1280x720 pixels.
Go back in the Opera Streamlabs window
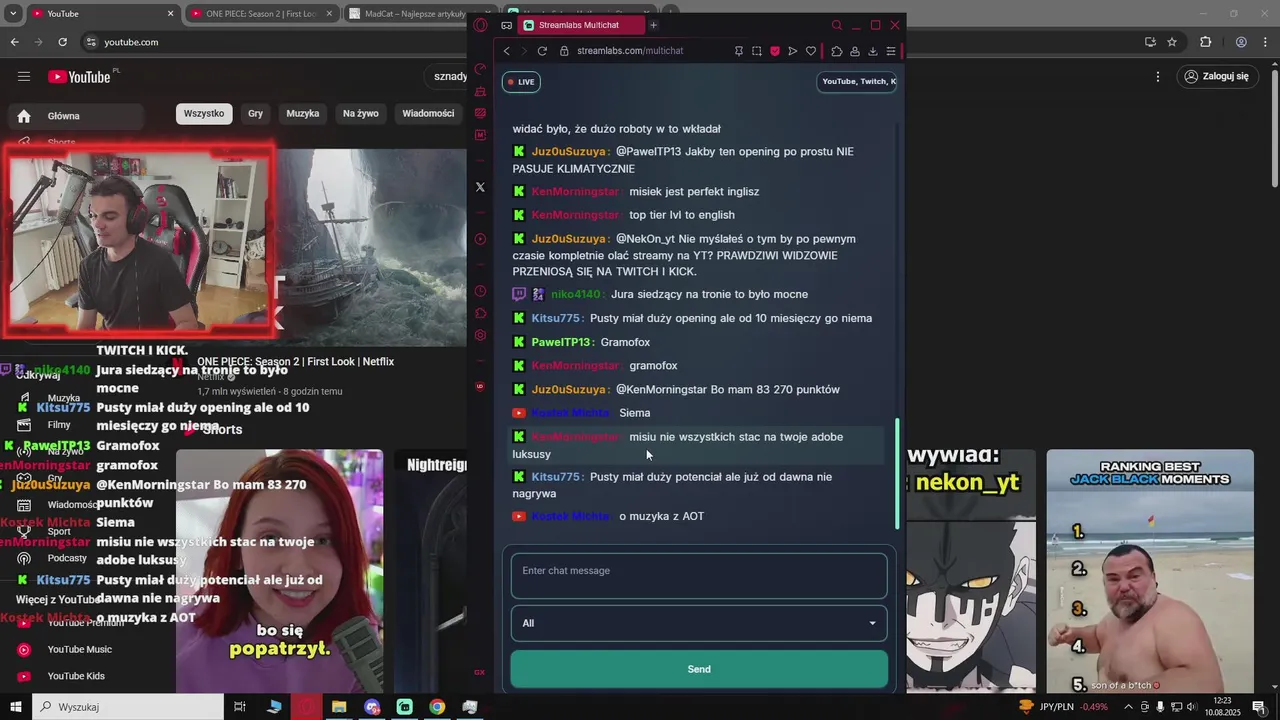coord(507,51)
